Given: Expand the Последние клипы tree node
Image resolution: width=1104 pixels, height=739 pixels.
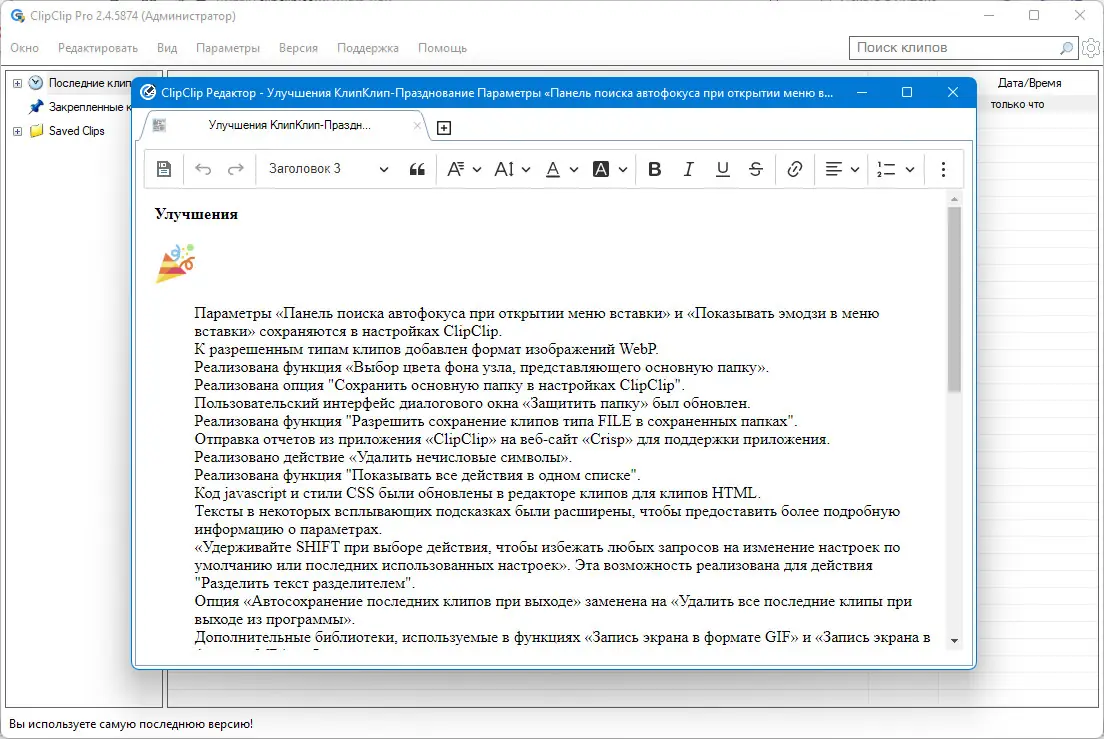Looking at the screenshot, I should click(x=18, y=83).
